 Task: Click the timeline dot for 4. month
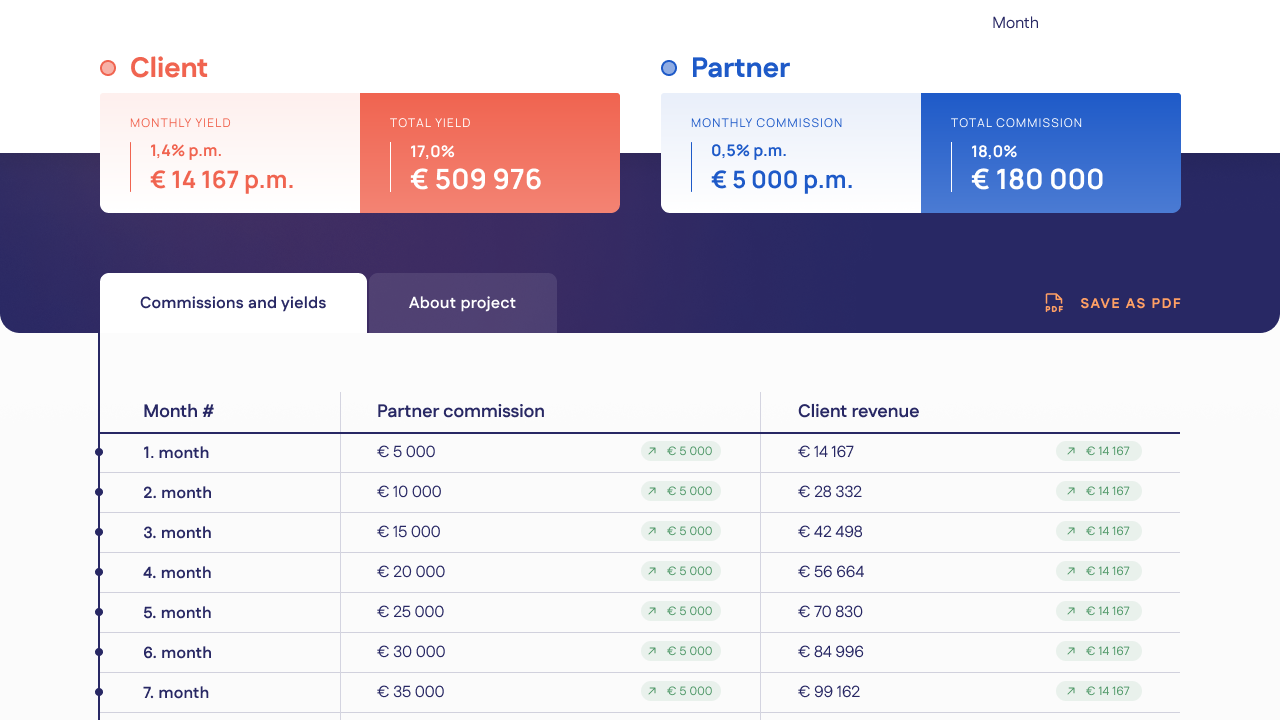99,572
